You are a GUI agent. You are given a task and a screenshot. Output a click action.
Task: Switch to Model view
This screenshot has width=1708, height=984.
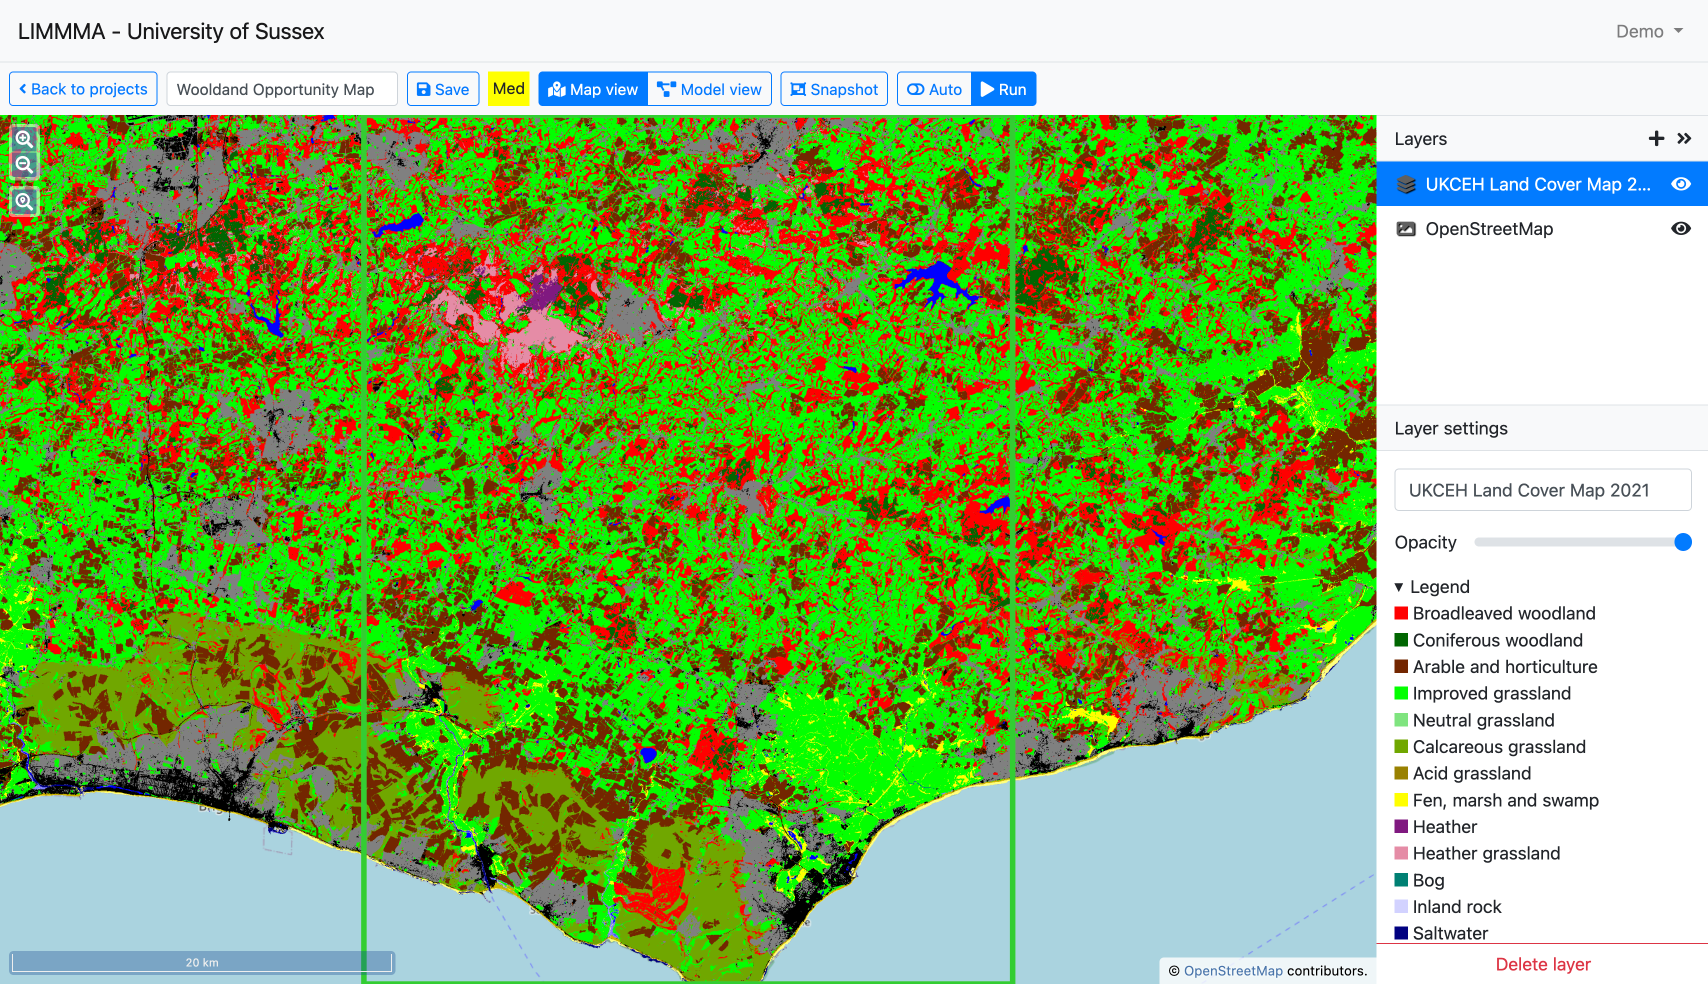click(710, 89)
